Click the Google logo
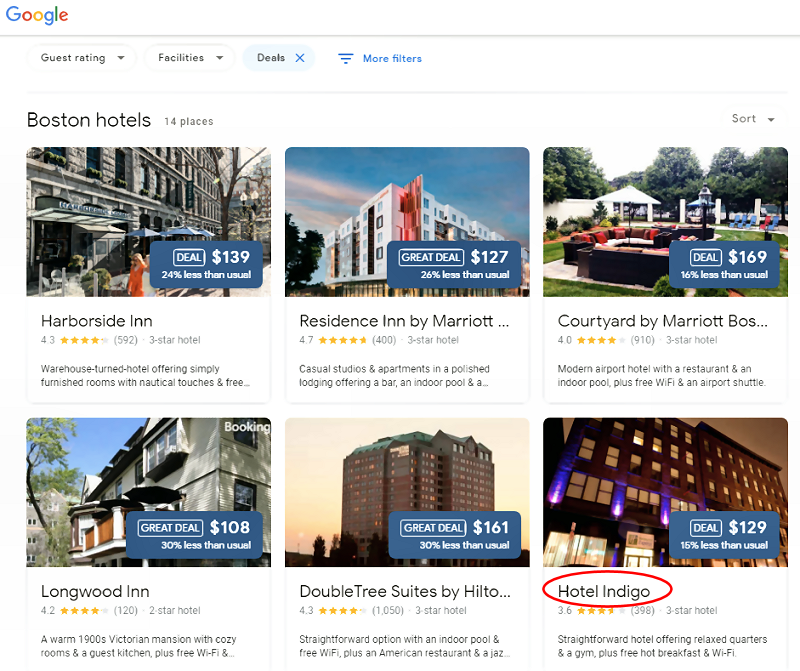The width and height of the screenshot is (800, 671). (37, 15)
